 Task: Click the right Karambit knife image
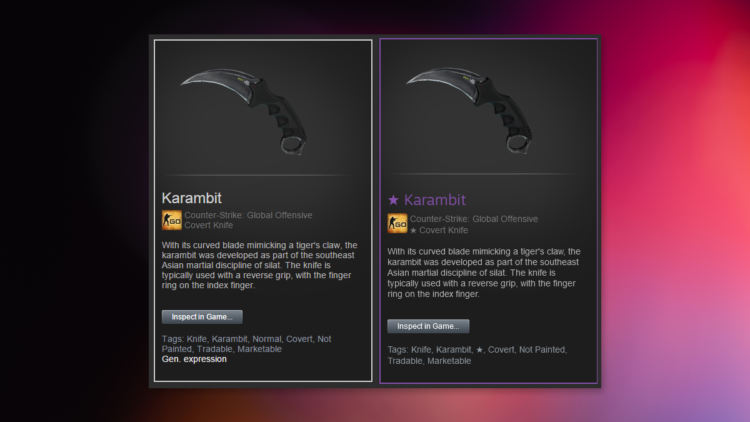pos(471,110)
